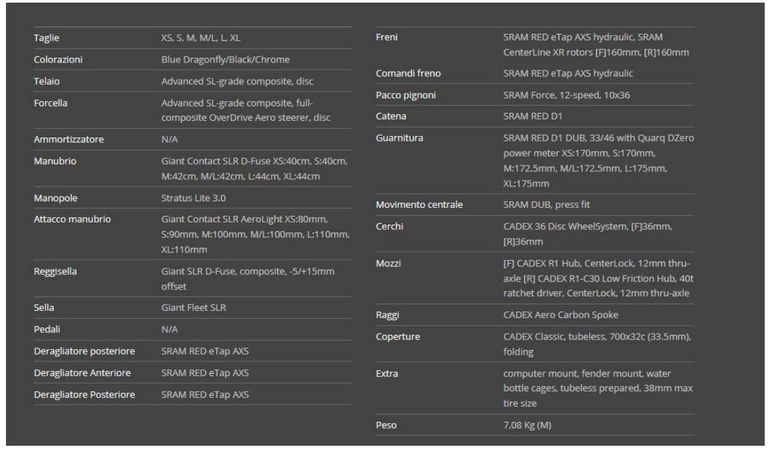Select the Cerchi CADEX 36 Disc WheelSystem value
Image resolution: width=770 pixels, height=451 pixels.
[587, 234]
